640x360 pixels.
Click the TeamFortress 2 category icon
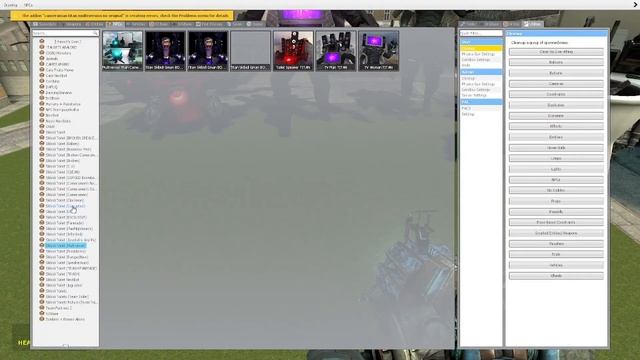tap(42, 308)
